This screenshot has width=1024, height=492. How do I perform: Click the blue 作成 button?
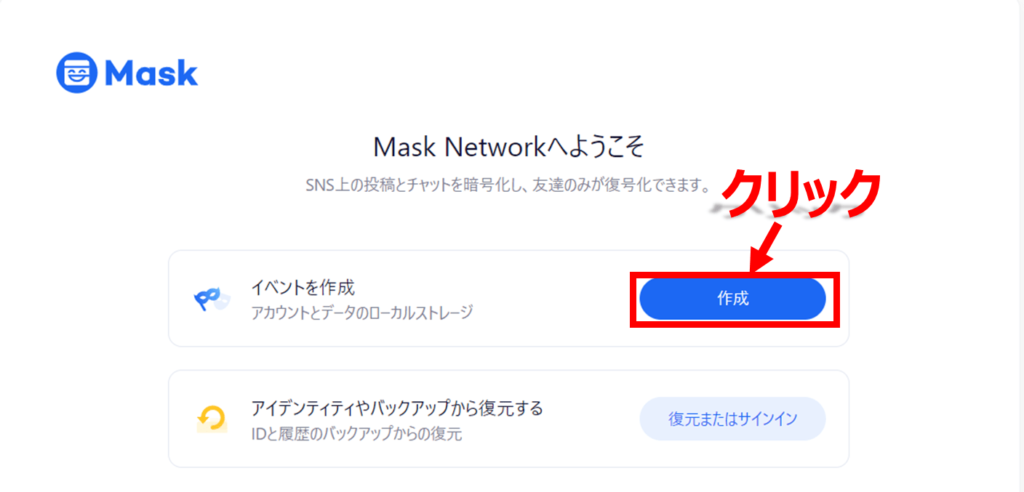pos(732,299)
